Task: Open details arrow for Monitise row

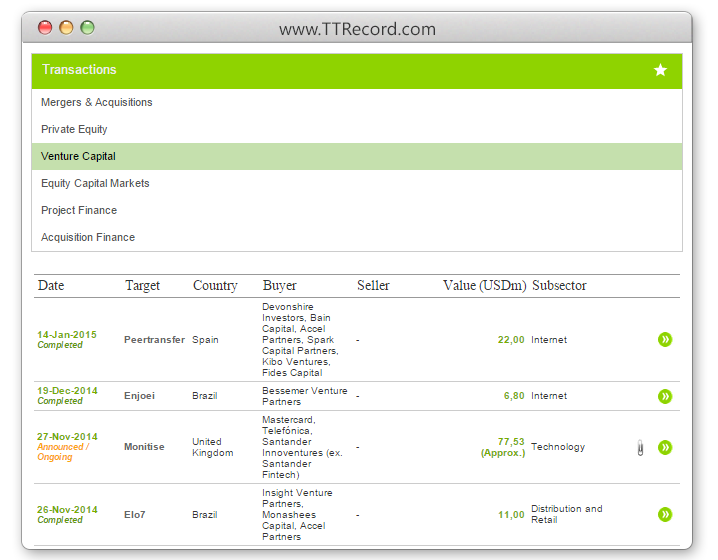Action: coord(665,447)
